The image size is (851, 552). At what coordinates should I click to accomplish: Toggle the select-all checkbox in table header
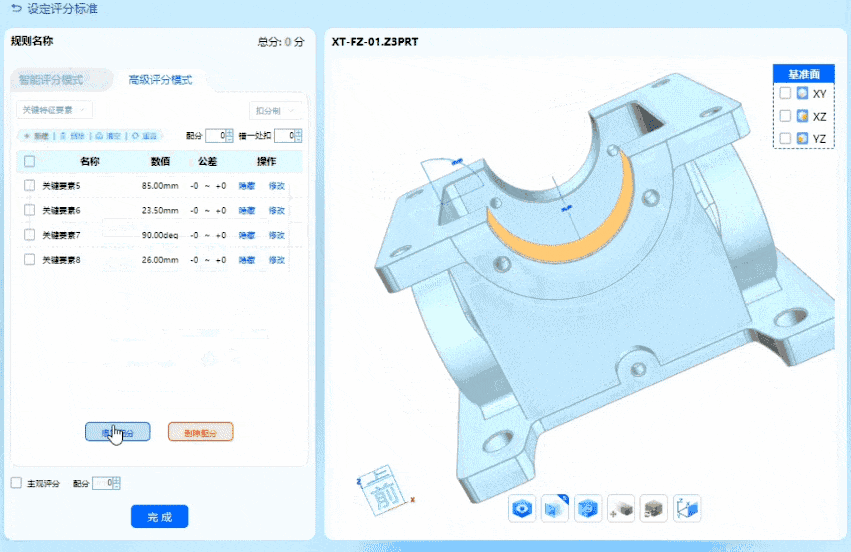pos(30,161)
